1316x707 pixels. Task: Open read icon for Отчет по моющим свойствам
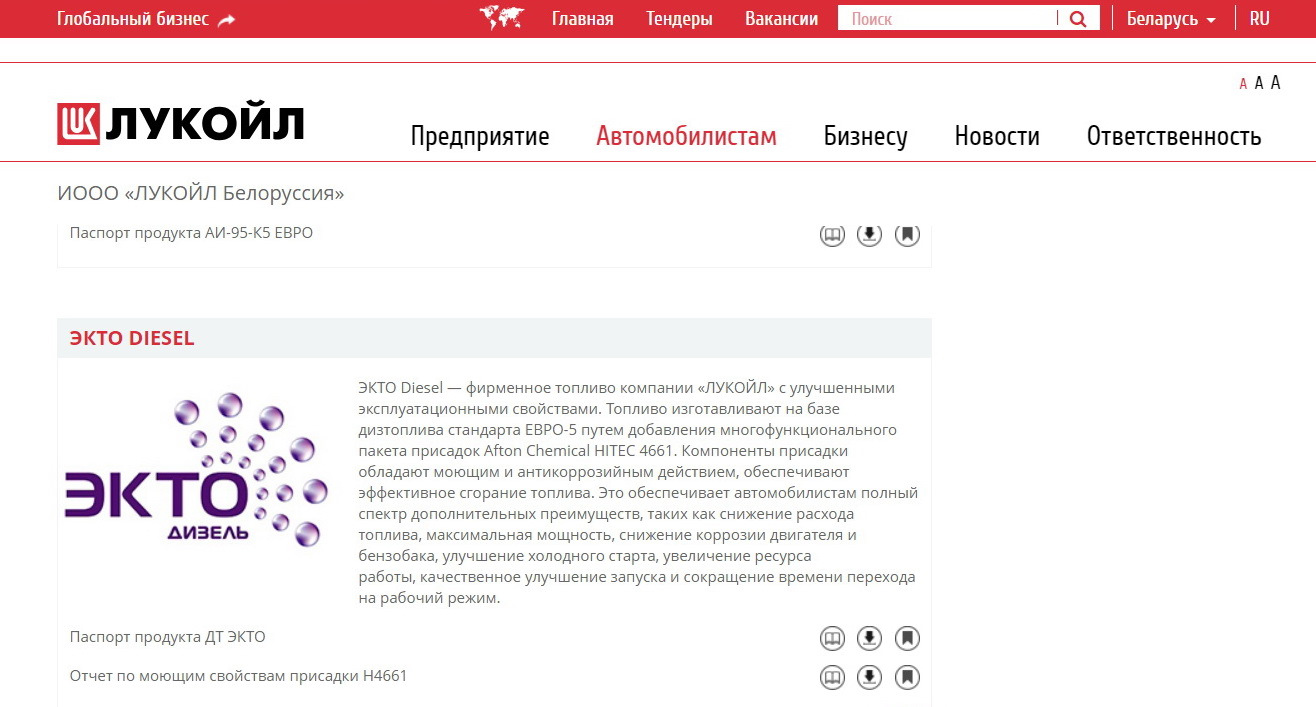pyautogui.click(x=832, y=677)
